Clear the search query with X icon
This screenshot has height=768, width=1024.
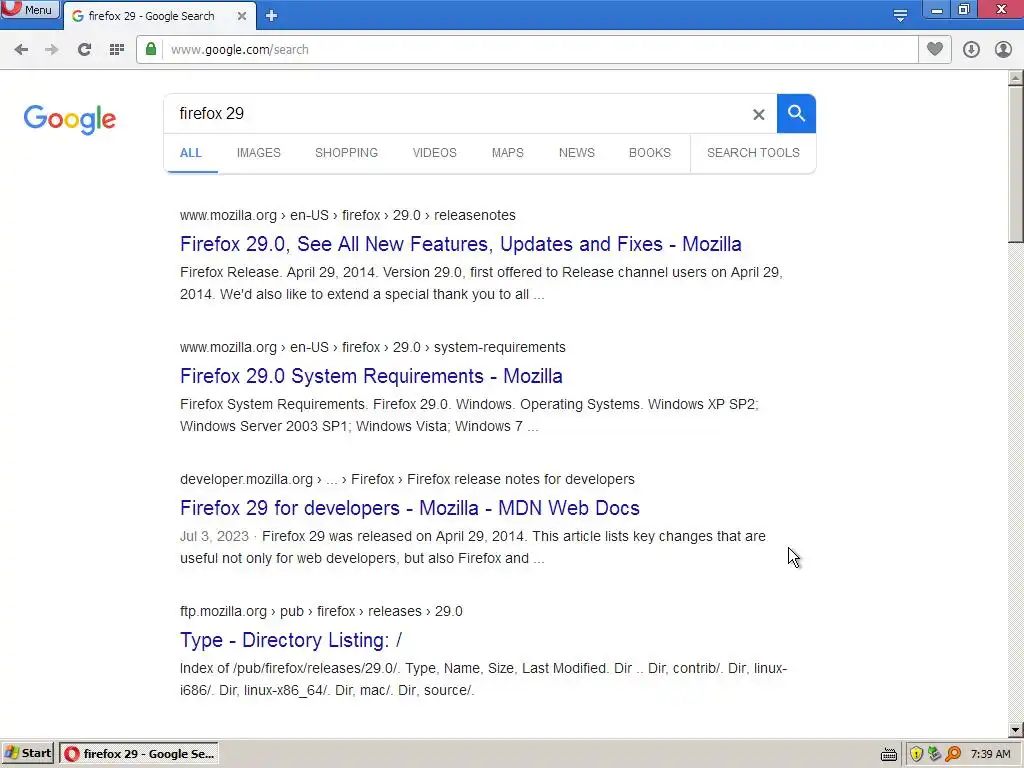pyautogui.click(x=758, y=114)
